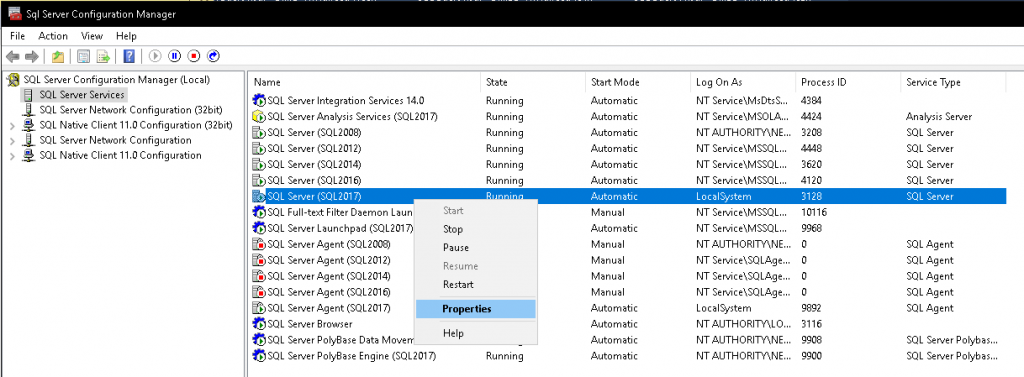Select the SQL Server (SQL2017) row name

click(314, 196)
